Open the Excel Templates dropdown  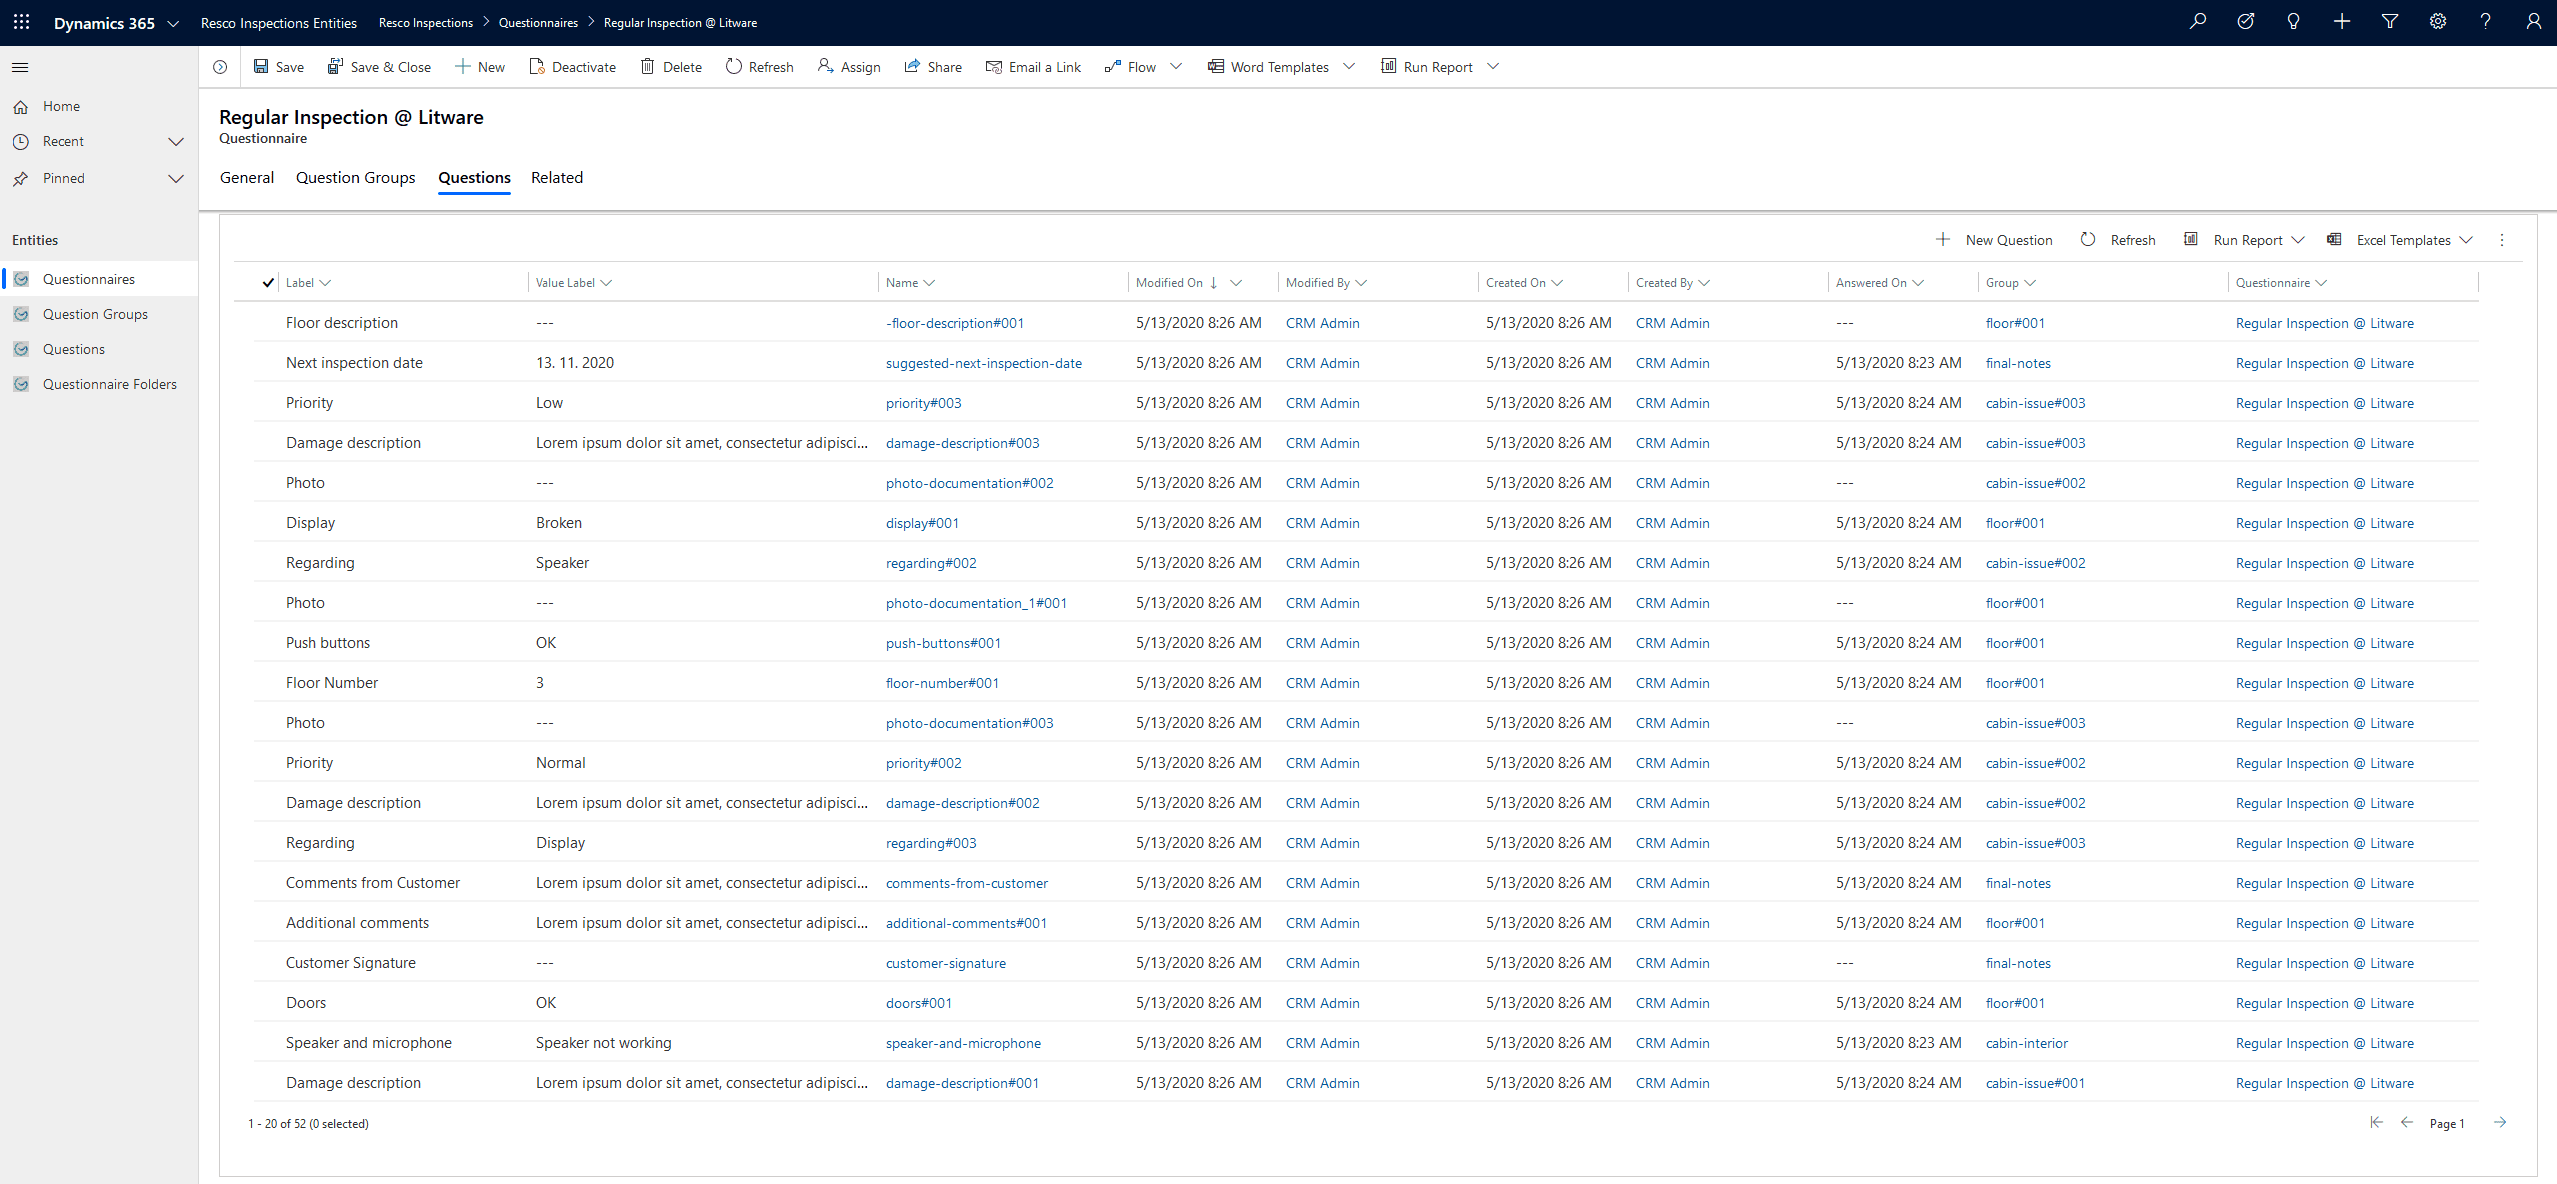2466,240
